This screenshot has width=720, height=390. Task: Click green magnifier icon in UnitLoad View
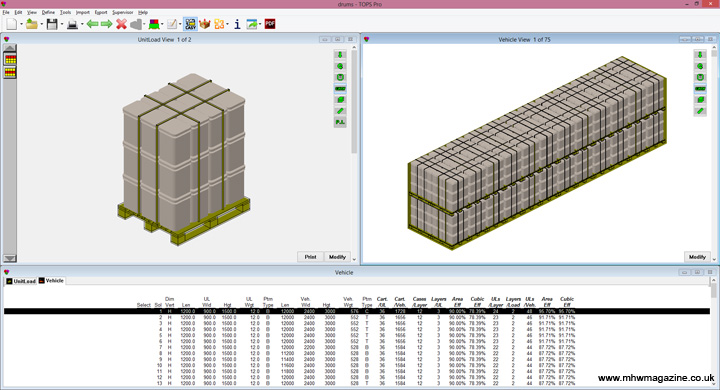[340, 66]
